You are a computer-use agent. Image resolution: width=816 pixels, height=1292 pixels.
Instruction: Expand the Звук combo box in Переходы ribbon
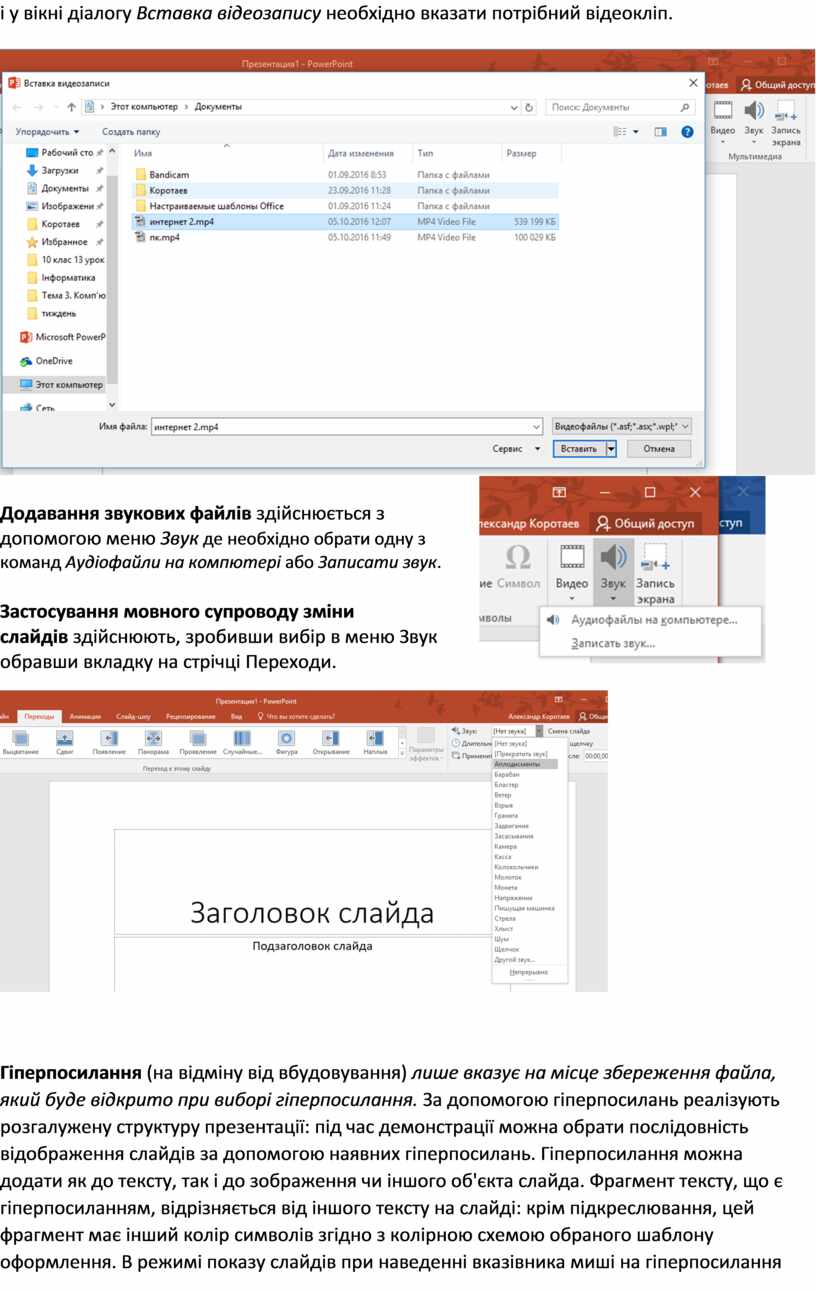point(539,731)
